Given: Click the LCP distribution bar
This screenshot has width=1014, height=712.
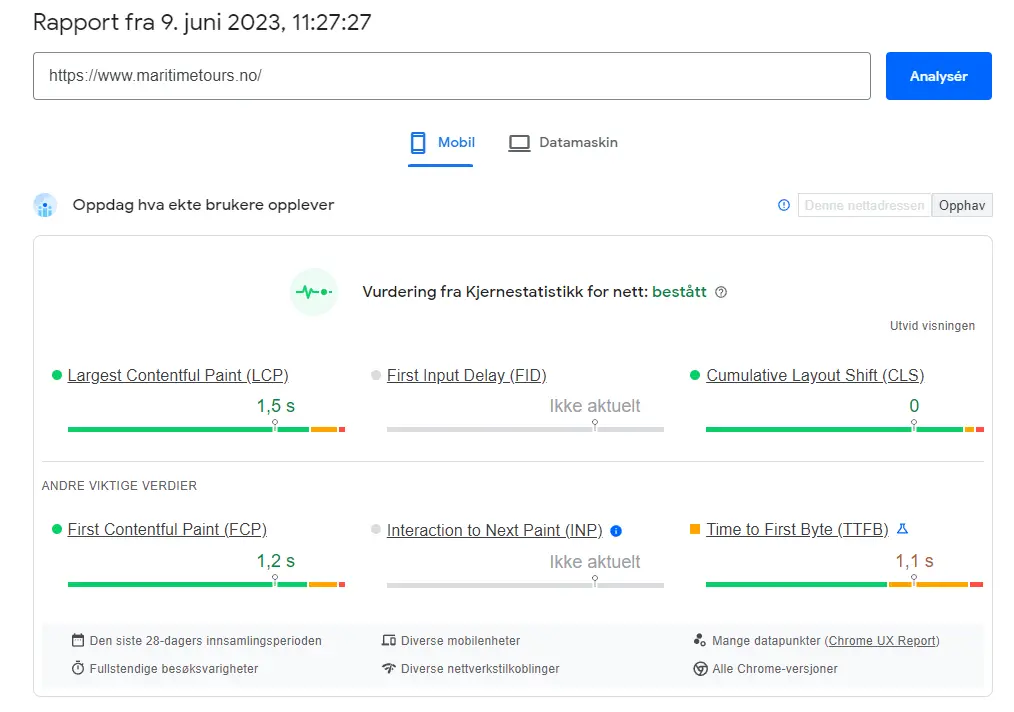Looking at the screenshot, I should (206, 429).
